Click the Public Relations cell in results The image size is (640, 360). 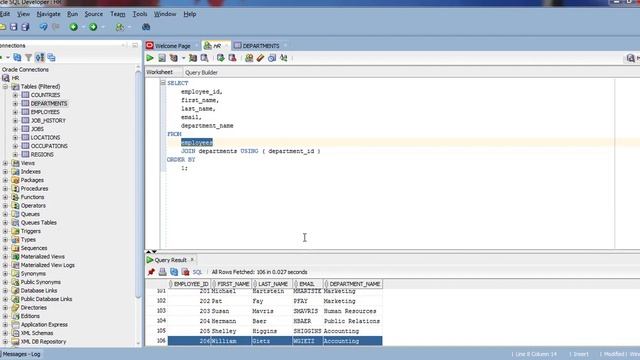[352, 321]
